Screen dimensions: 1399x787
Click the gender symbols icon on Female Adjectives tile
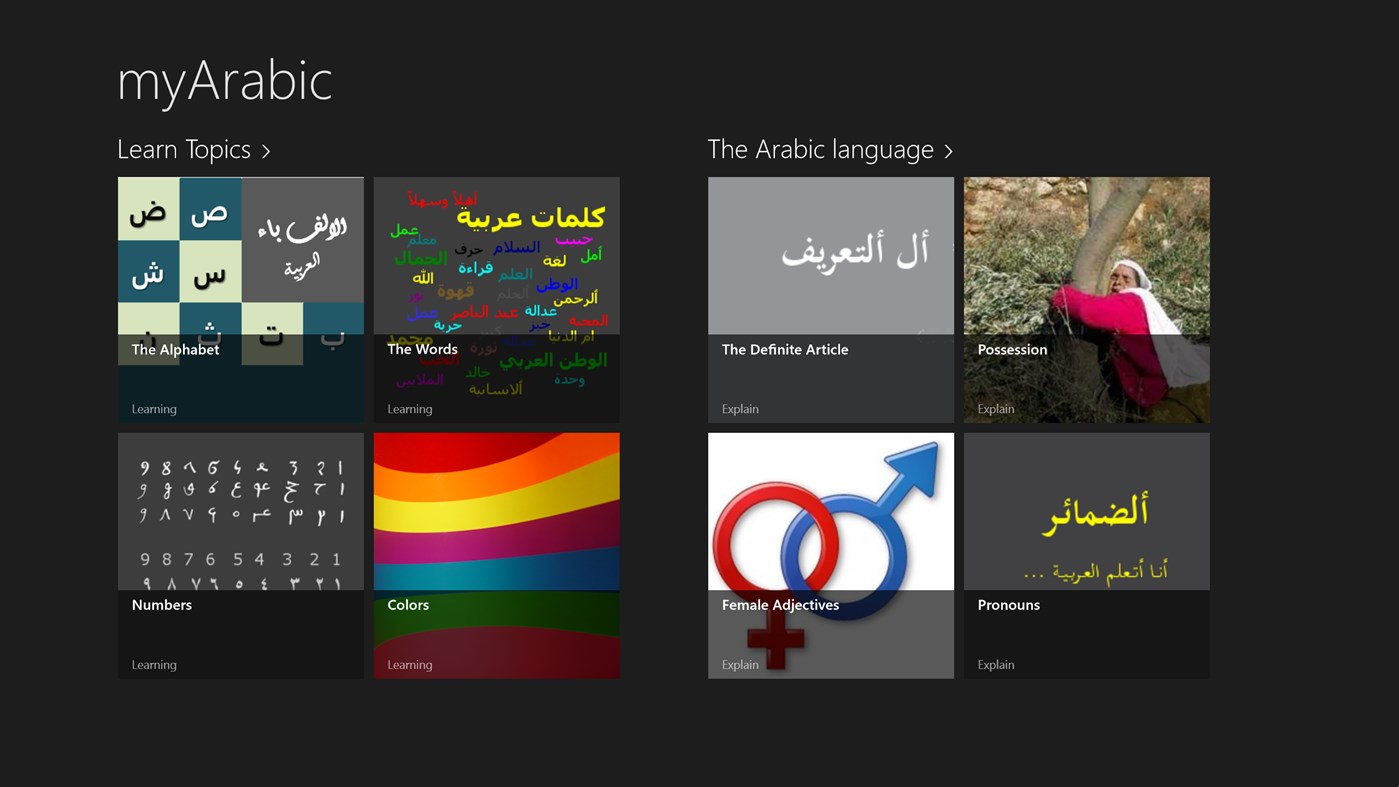pyautogui.click(x=830, y=510)
